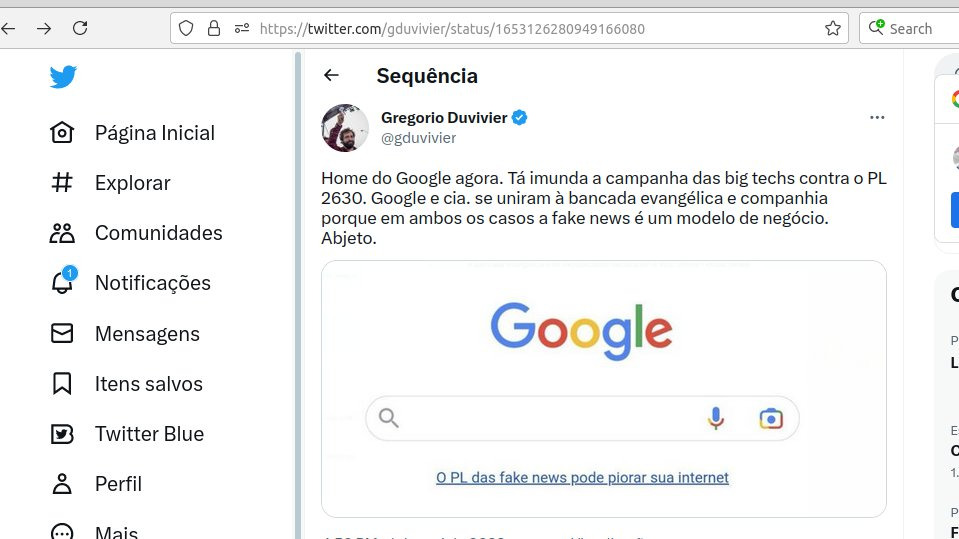Screen dimensions: 959x539
Task: Open Twitter Blue icon
Action: [x=62, y=434]
